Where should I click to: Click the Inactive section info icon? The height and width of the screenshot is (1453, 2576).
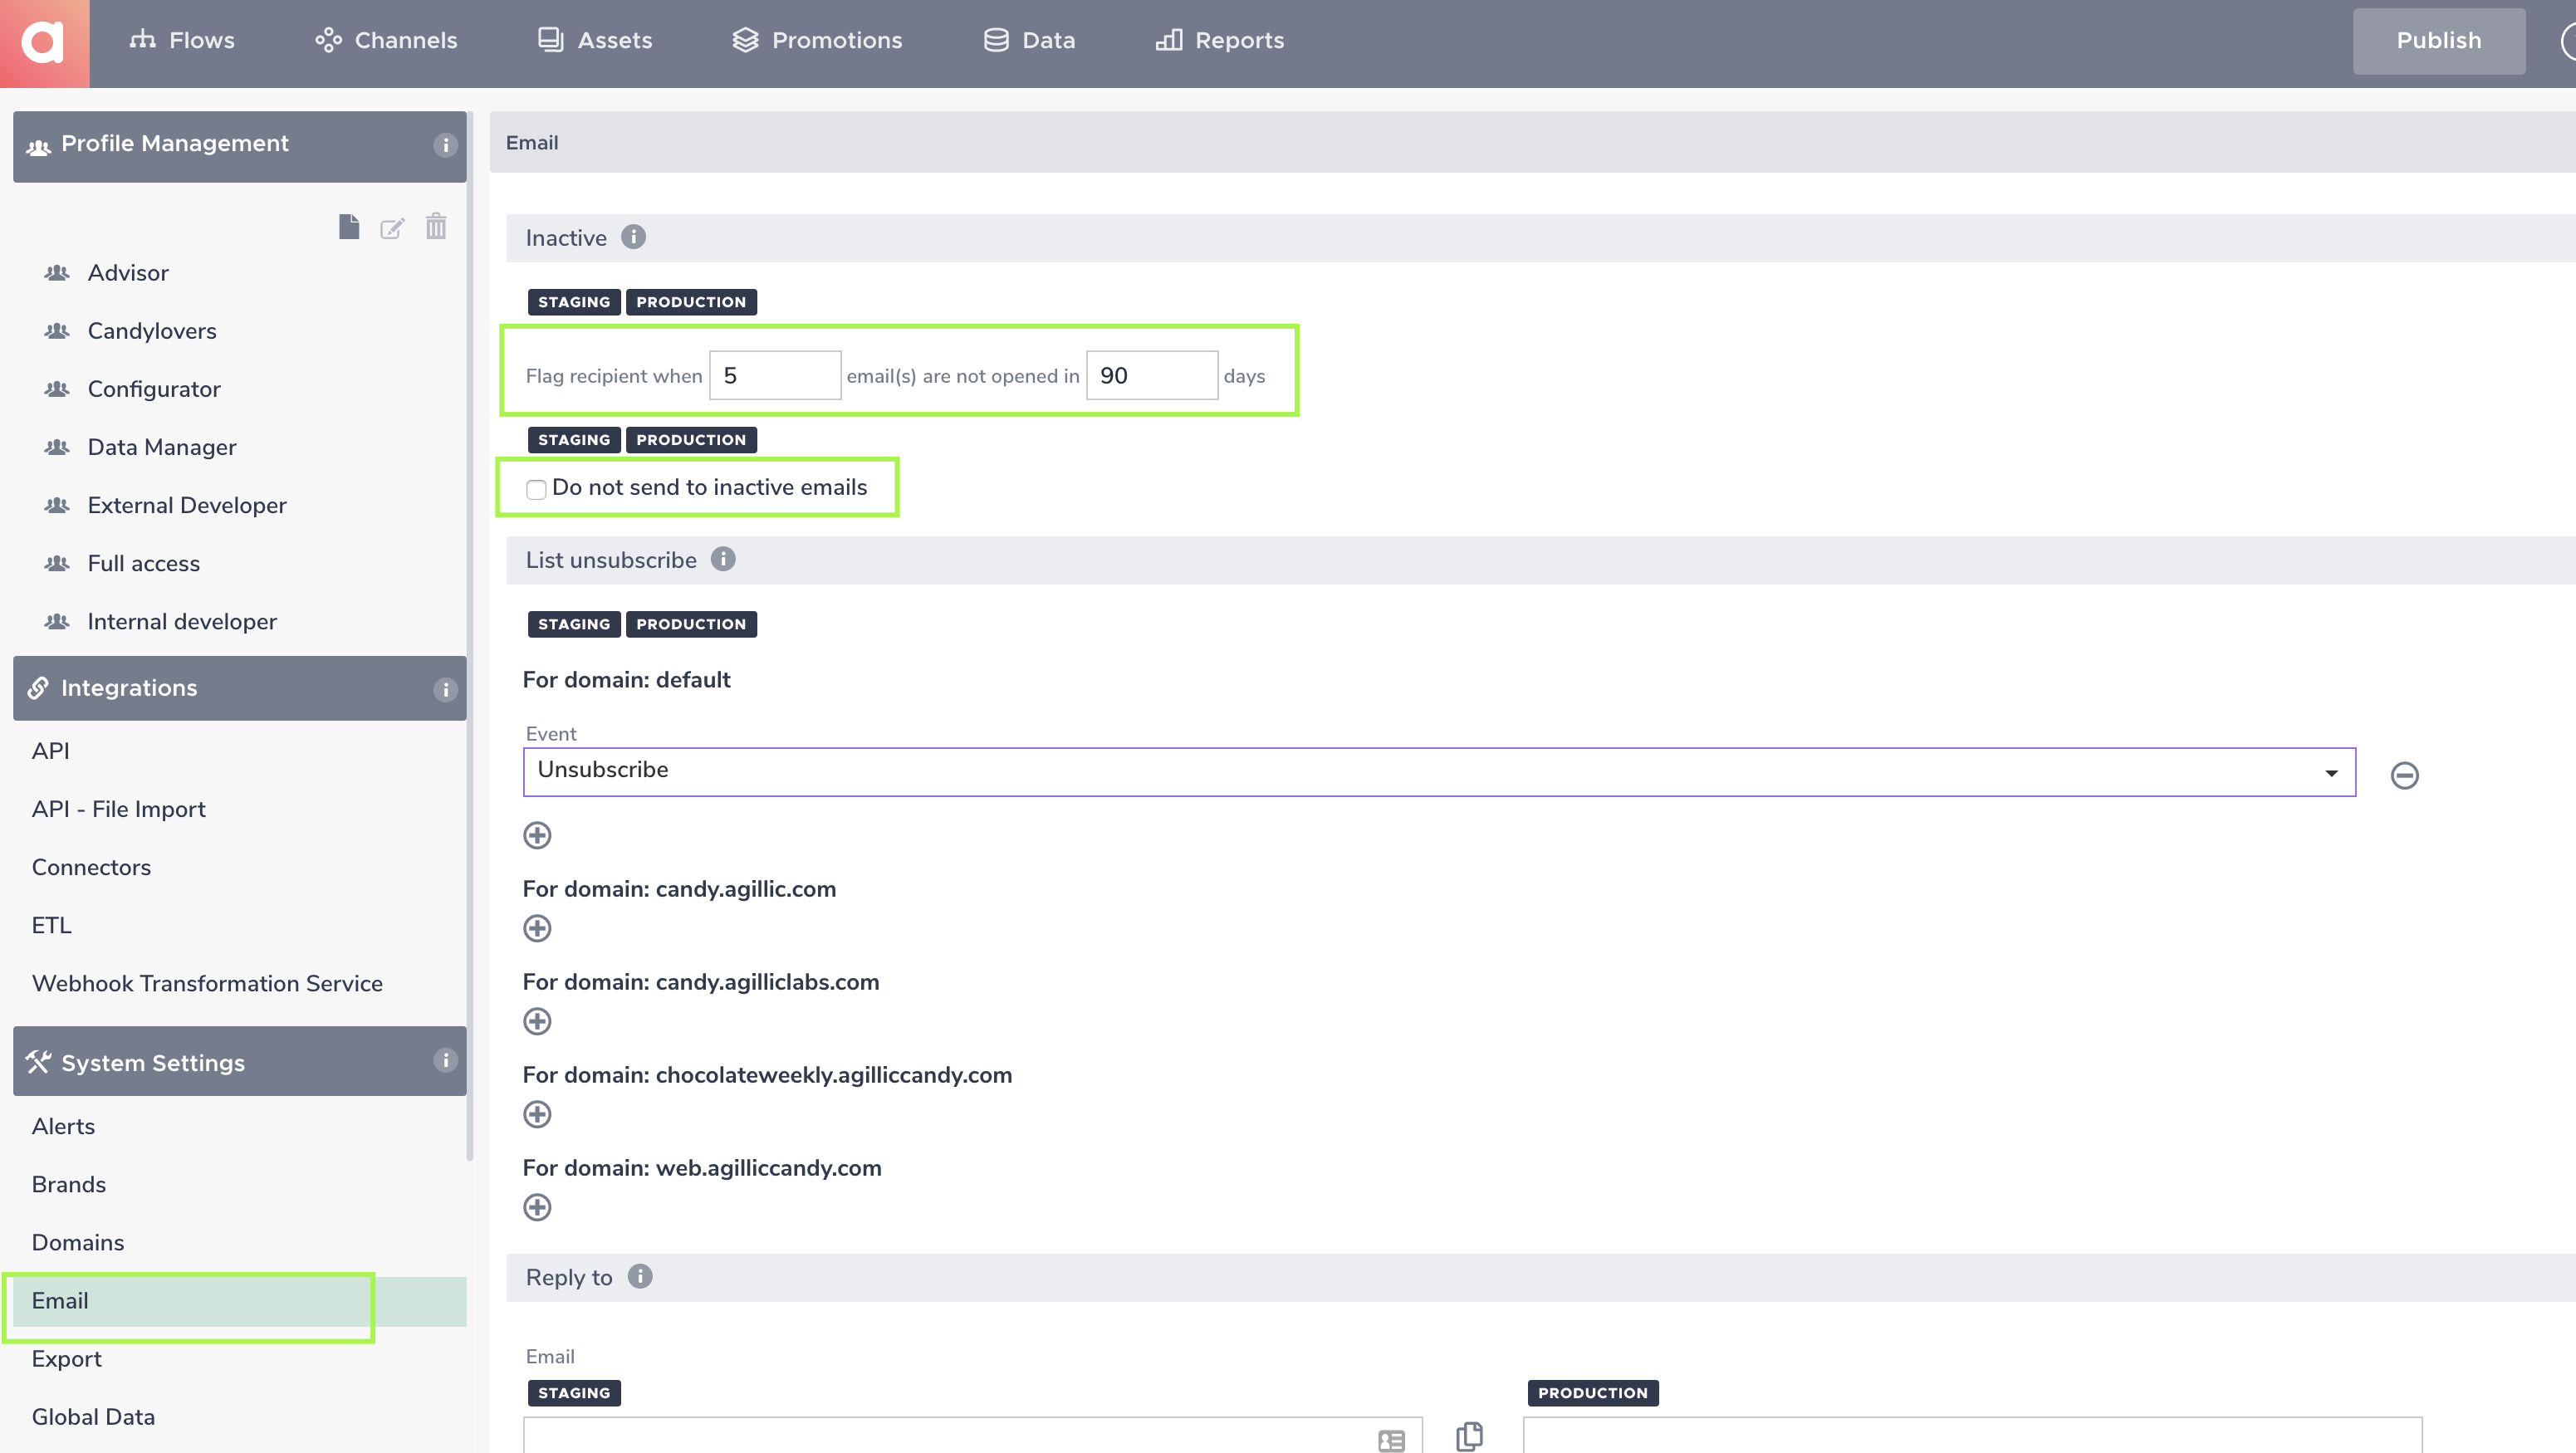633,237
